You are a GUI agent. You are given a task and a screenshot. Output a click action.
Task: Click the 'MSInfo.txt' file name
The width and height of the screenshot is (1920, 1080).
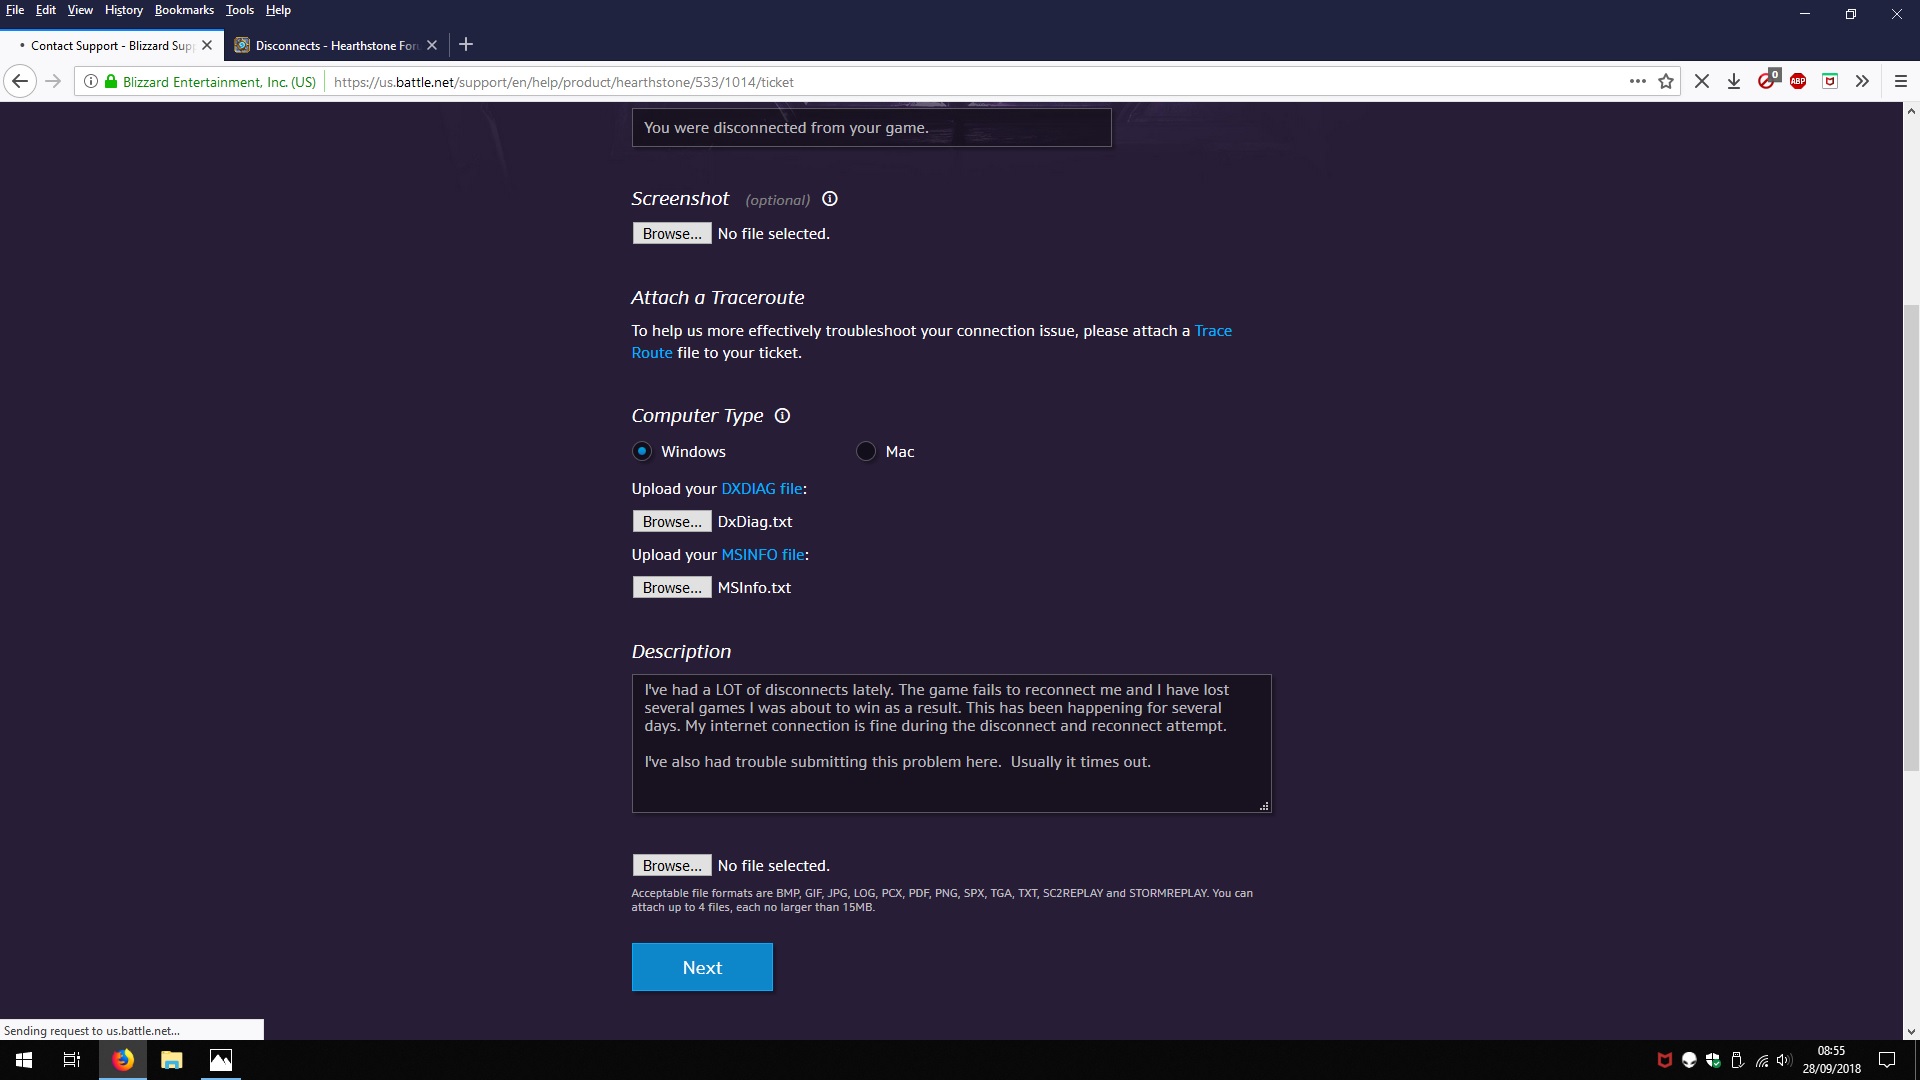click(754, 588)
